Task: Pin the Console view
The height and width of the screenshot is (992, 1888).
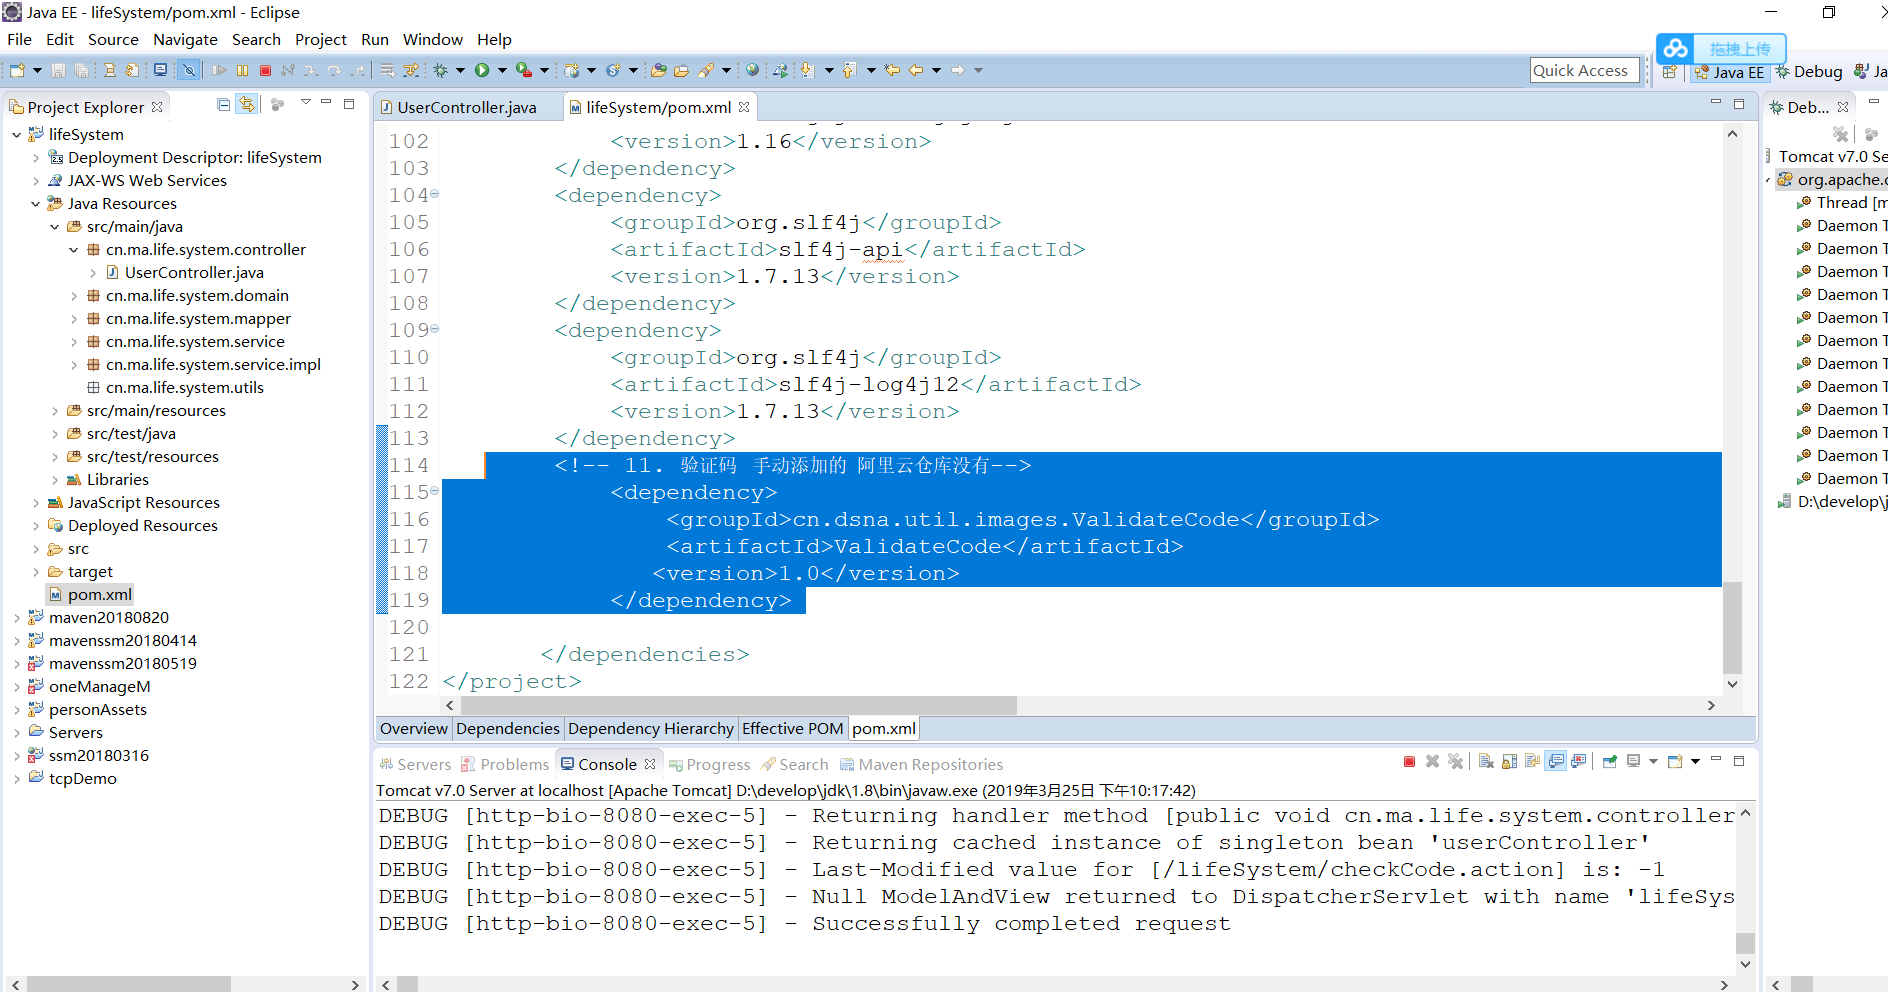Action: [x=1610, y=762]
